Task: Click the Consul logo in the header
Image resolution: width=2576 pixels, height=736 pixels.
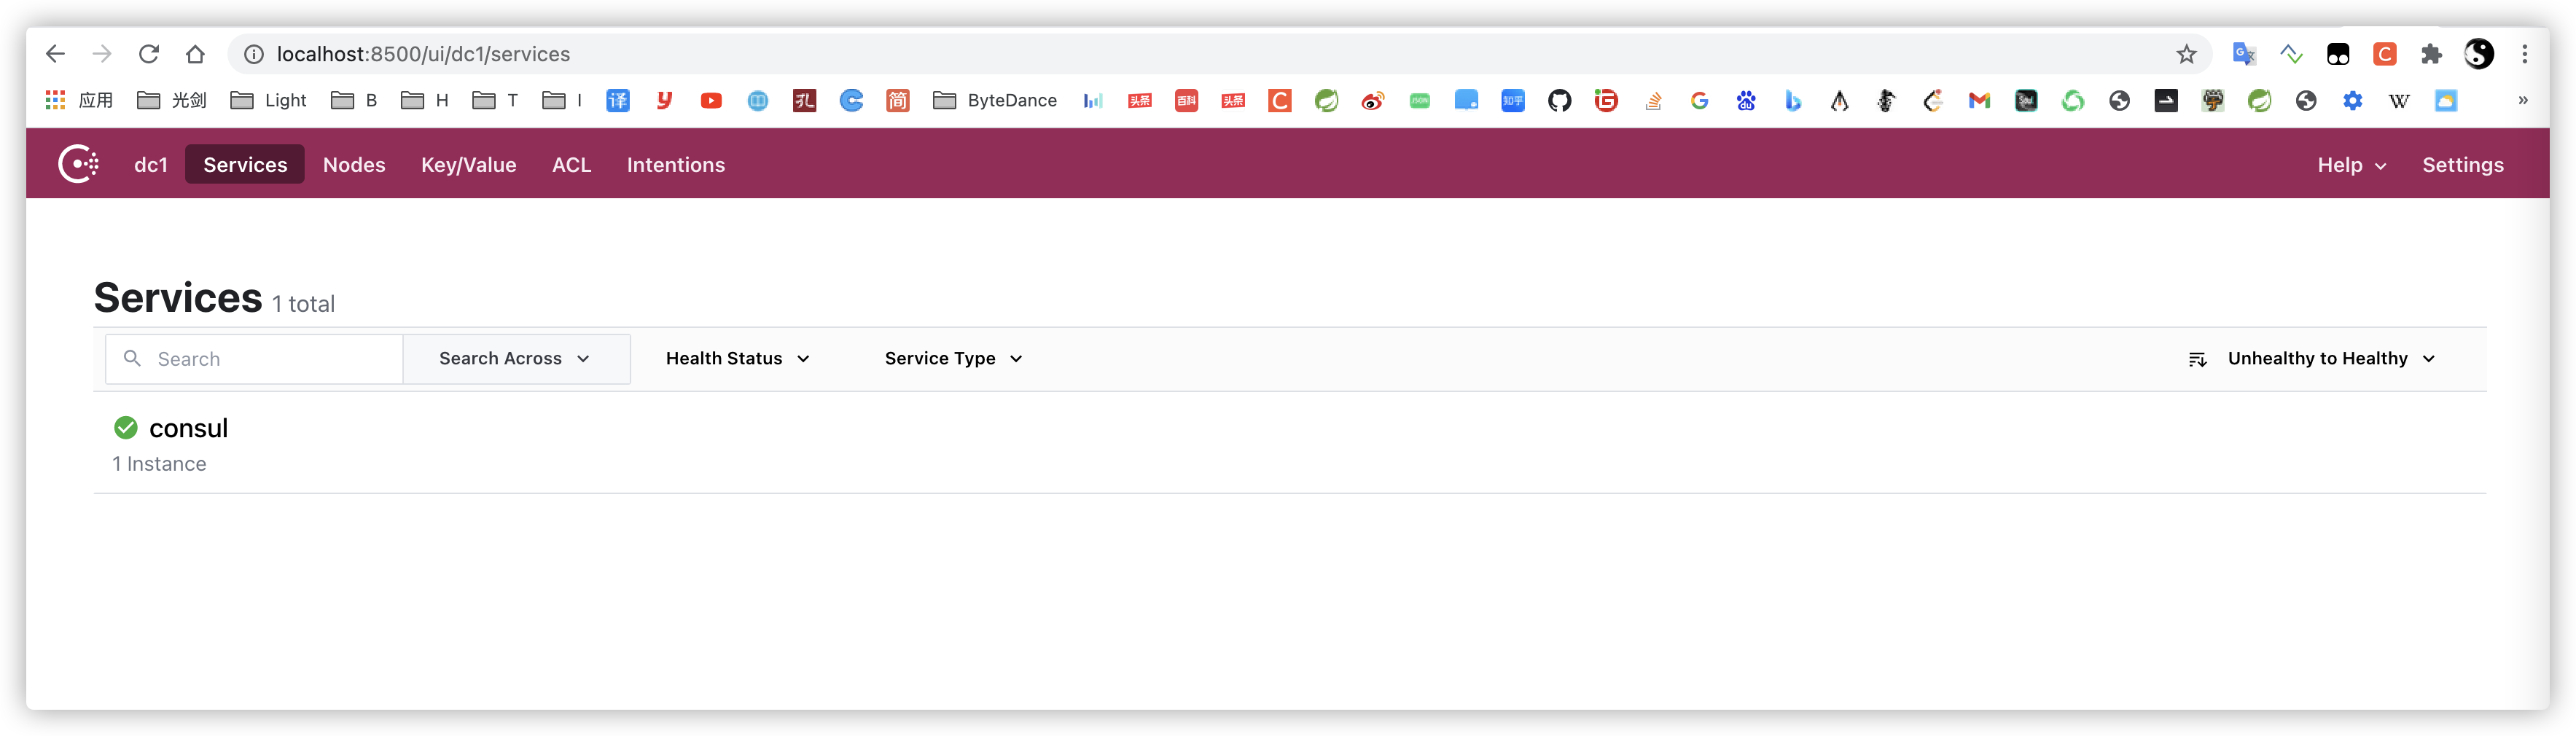Action: click(x=78, y=164)
